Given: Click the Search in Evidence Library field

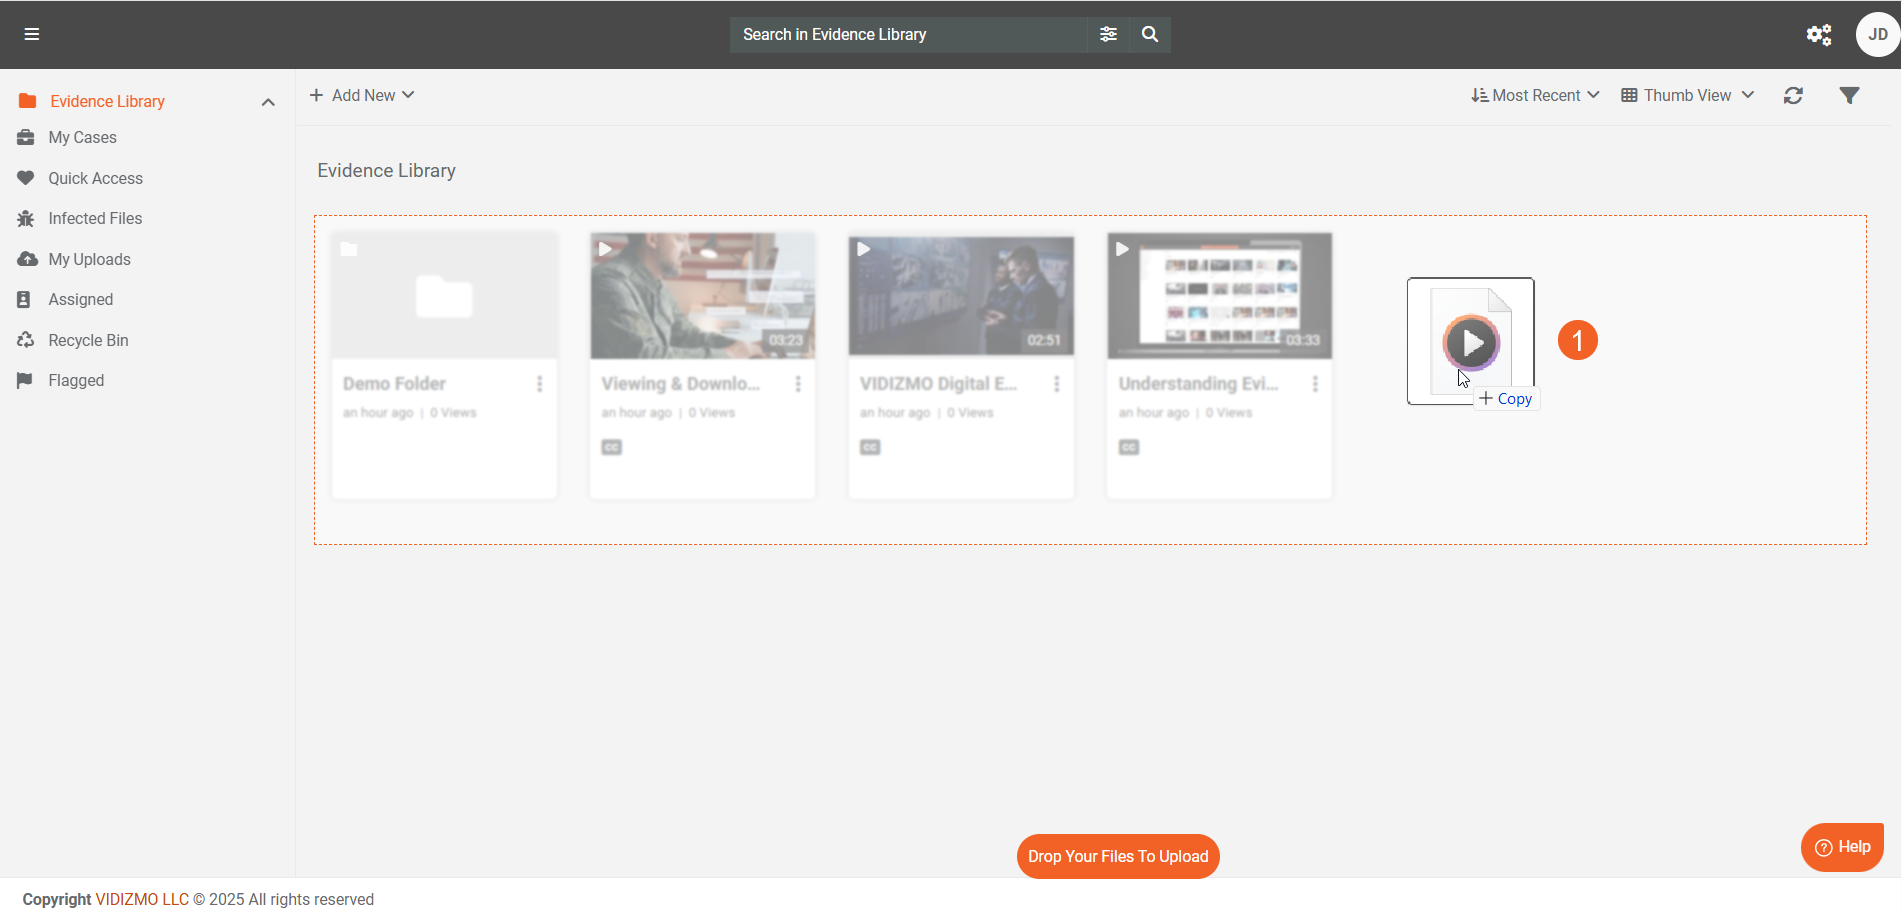Looking at the screenshot, I should 907,35.
